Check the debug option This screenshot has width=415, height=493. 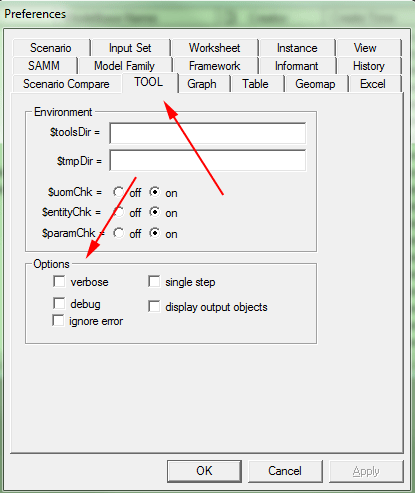(x=59, y=304)
